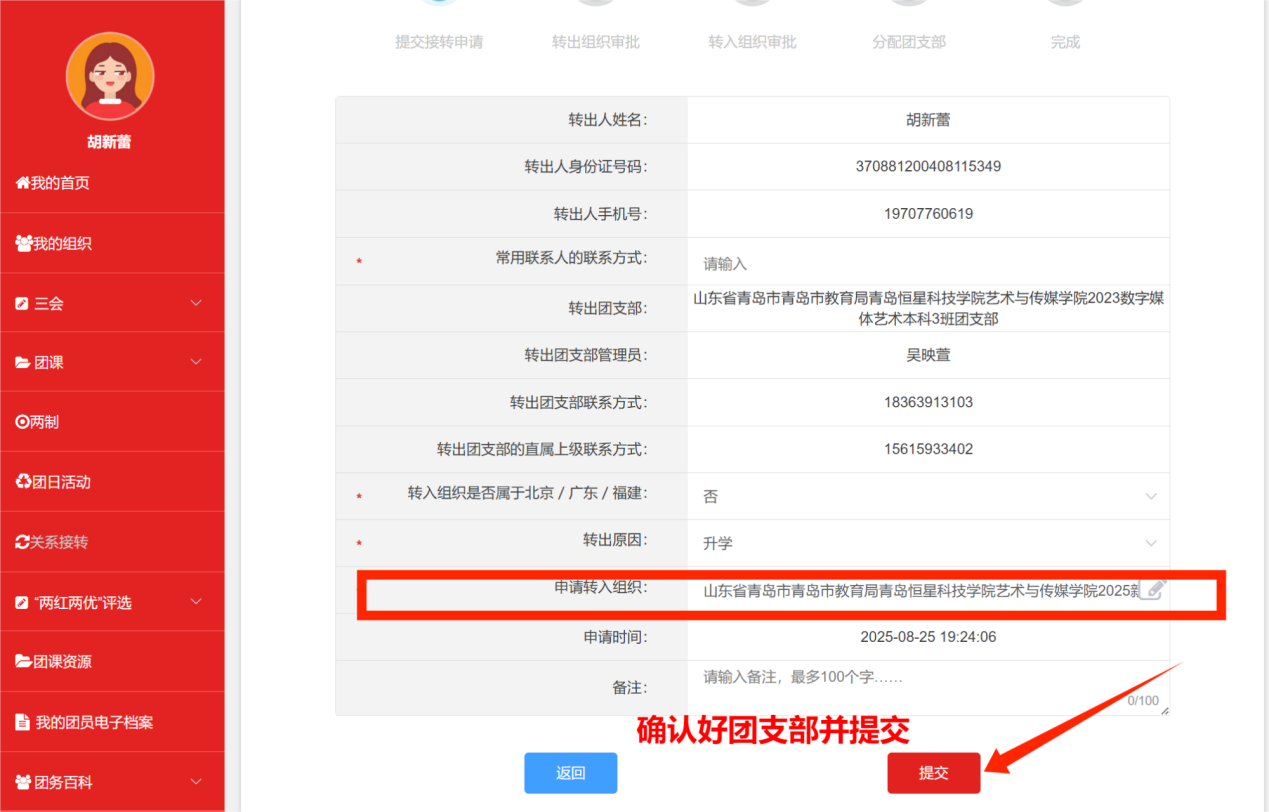Open 我的团员电子档案 menu item

tap(94, 722)
